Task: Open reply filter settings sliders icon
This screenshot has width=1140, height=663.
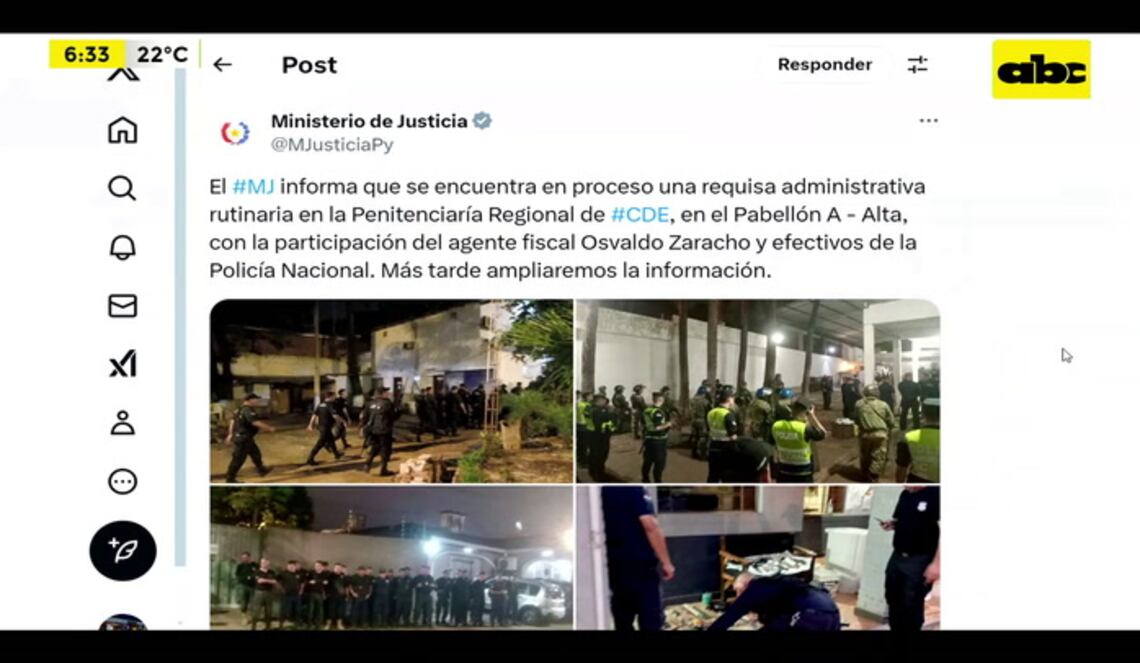Action: point(918,65)
